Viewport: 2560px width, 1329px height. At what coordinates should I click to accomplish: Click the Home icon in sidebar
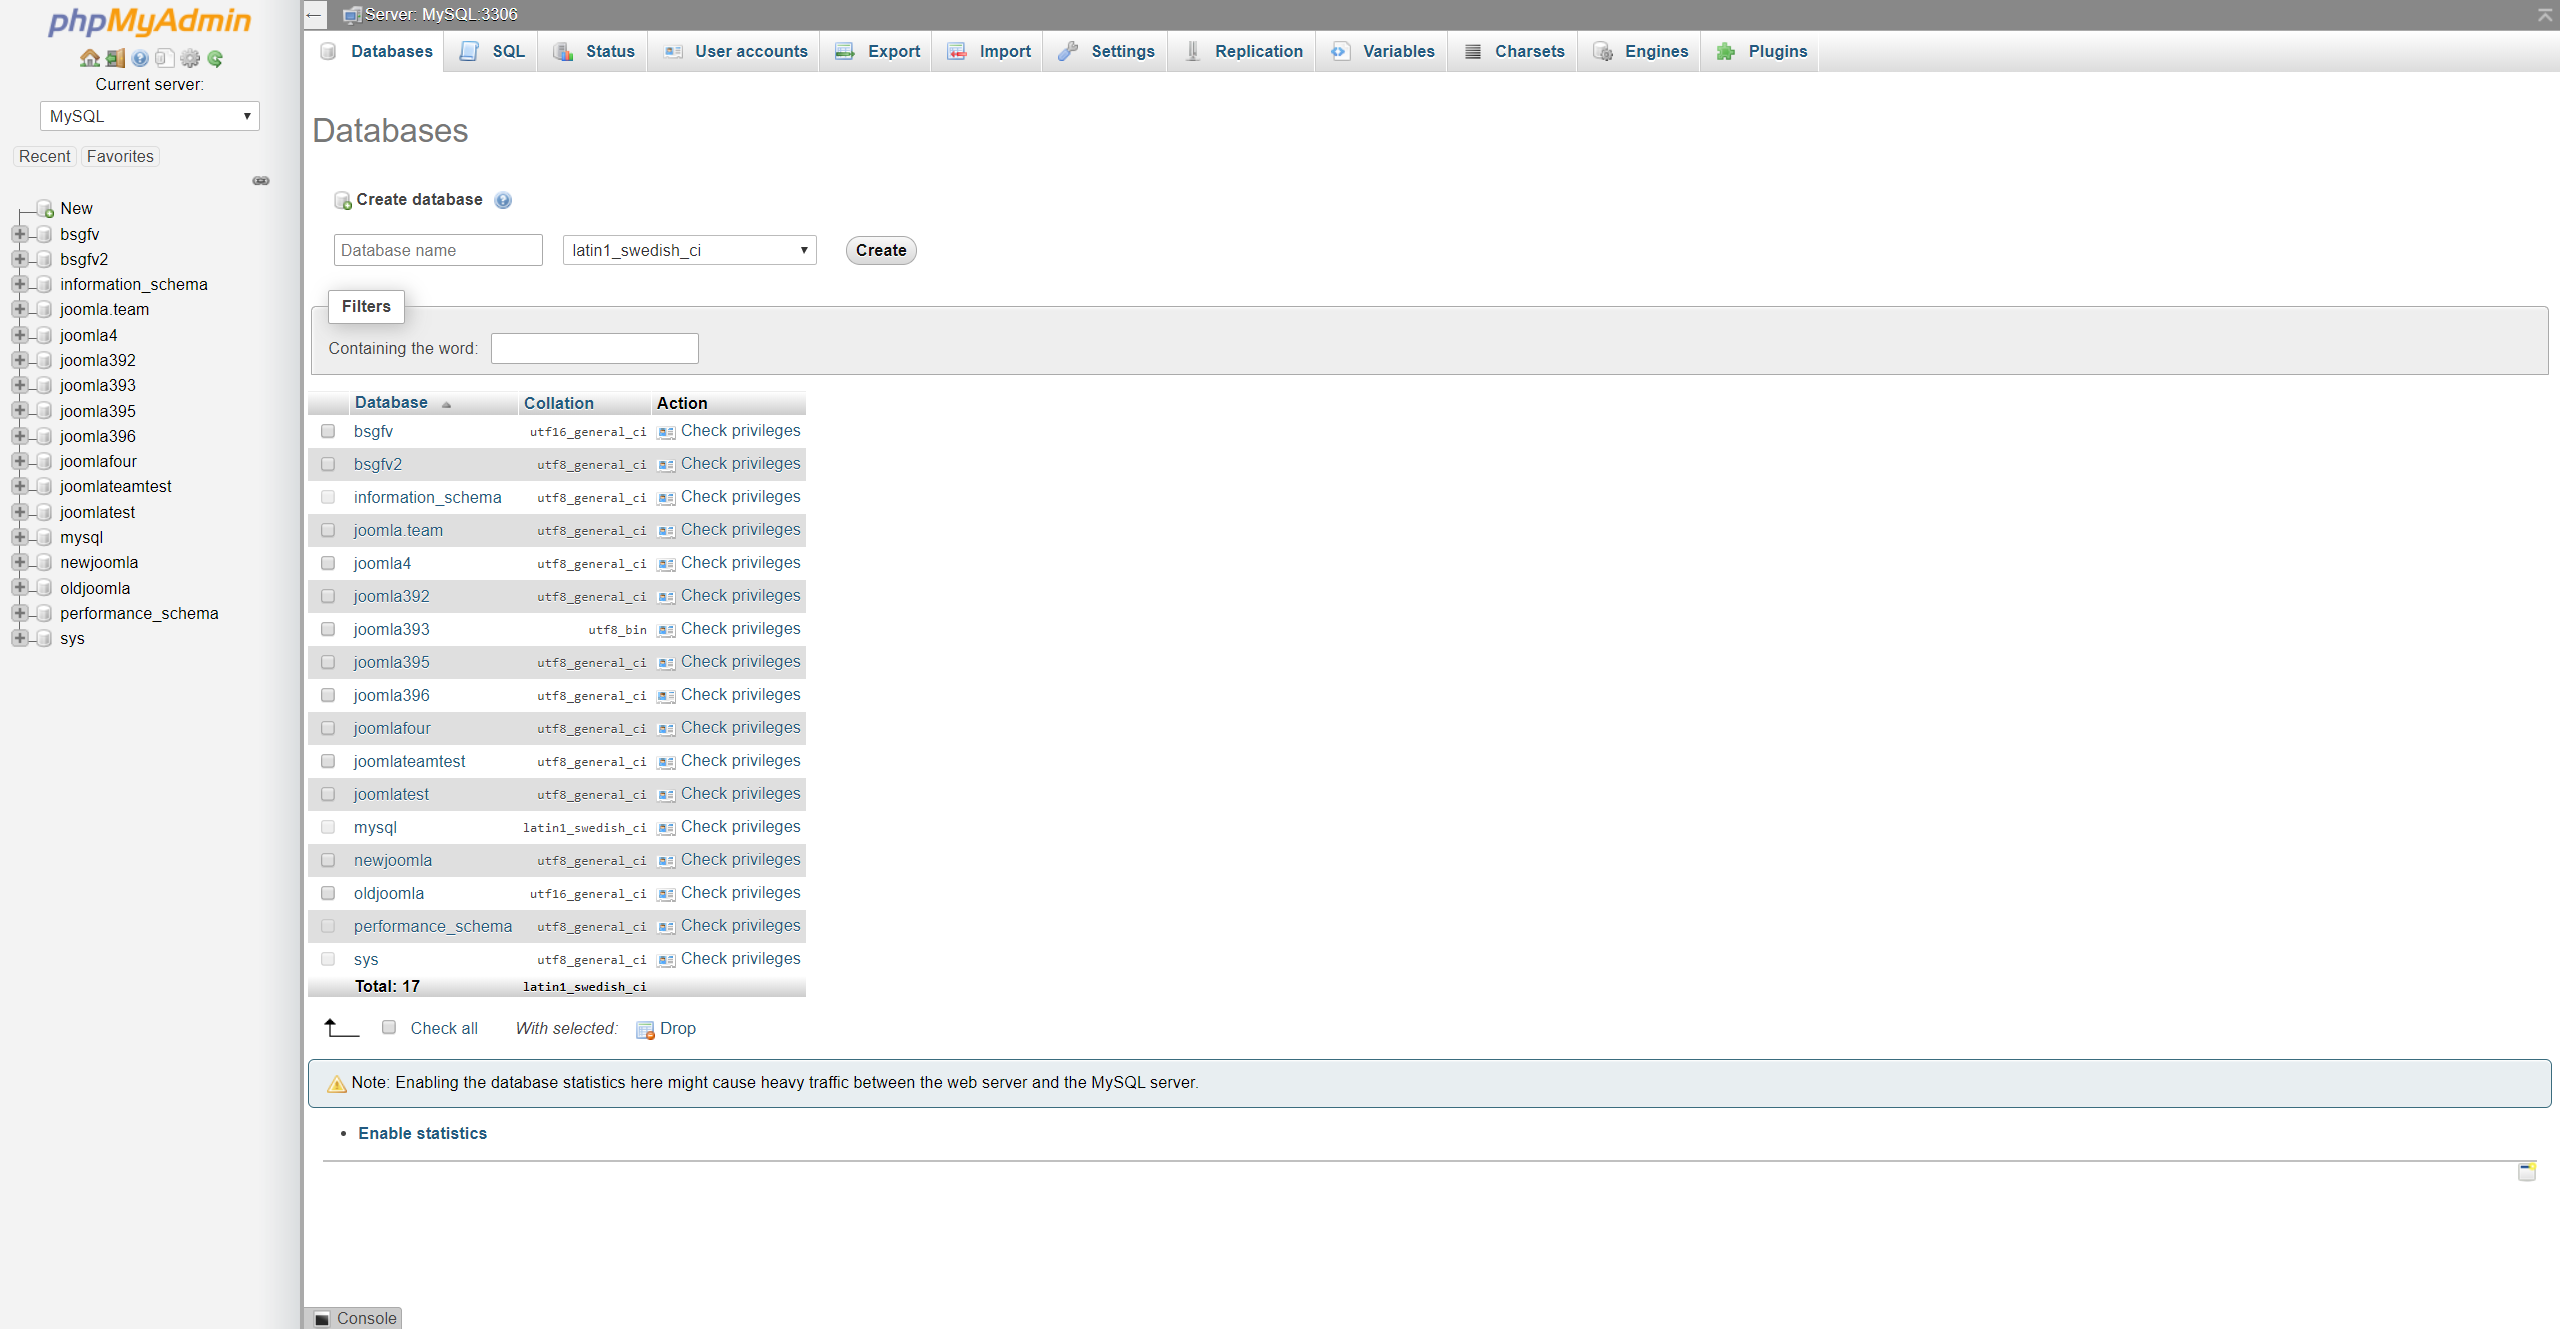coord(89,58)
